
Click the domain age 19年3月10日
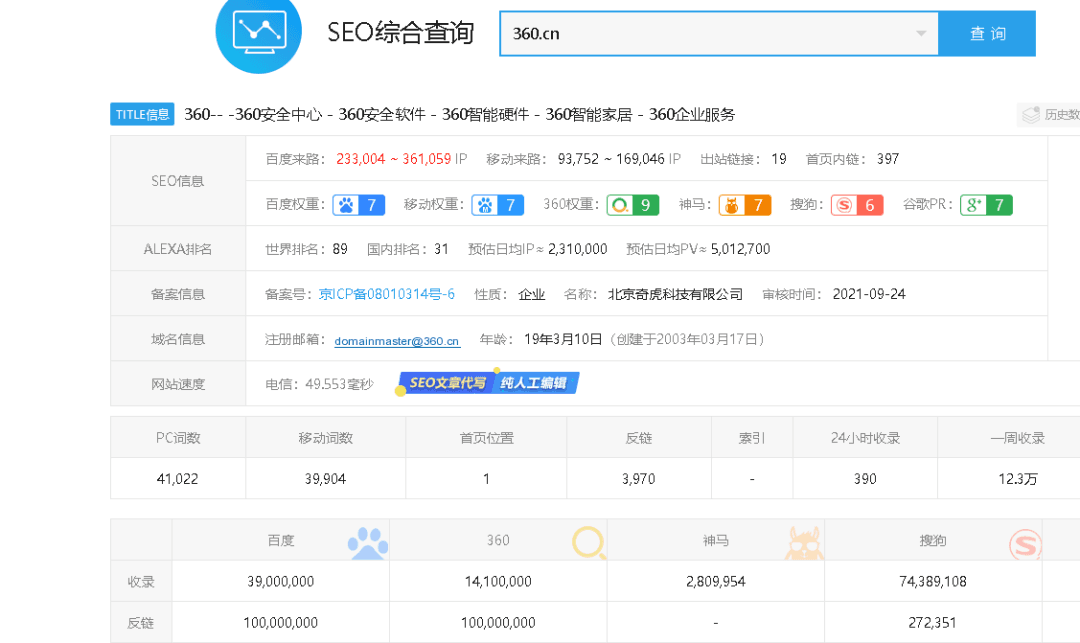pyautogui.click(x=563, y=339)
